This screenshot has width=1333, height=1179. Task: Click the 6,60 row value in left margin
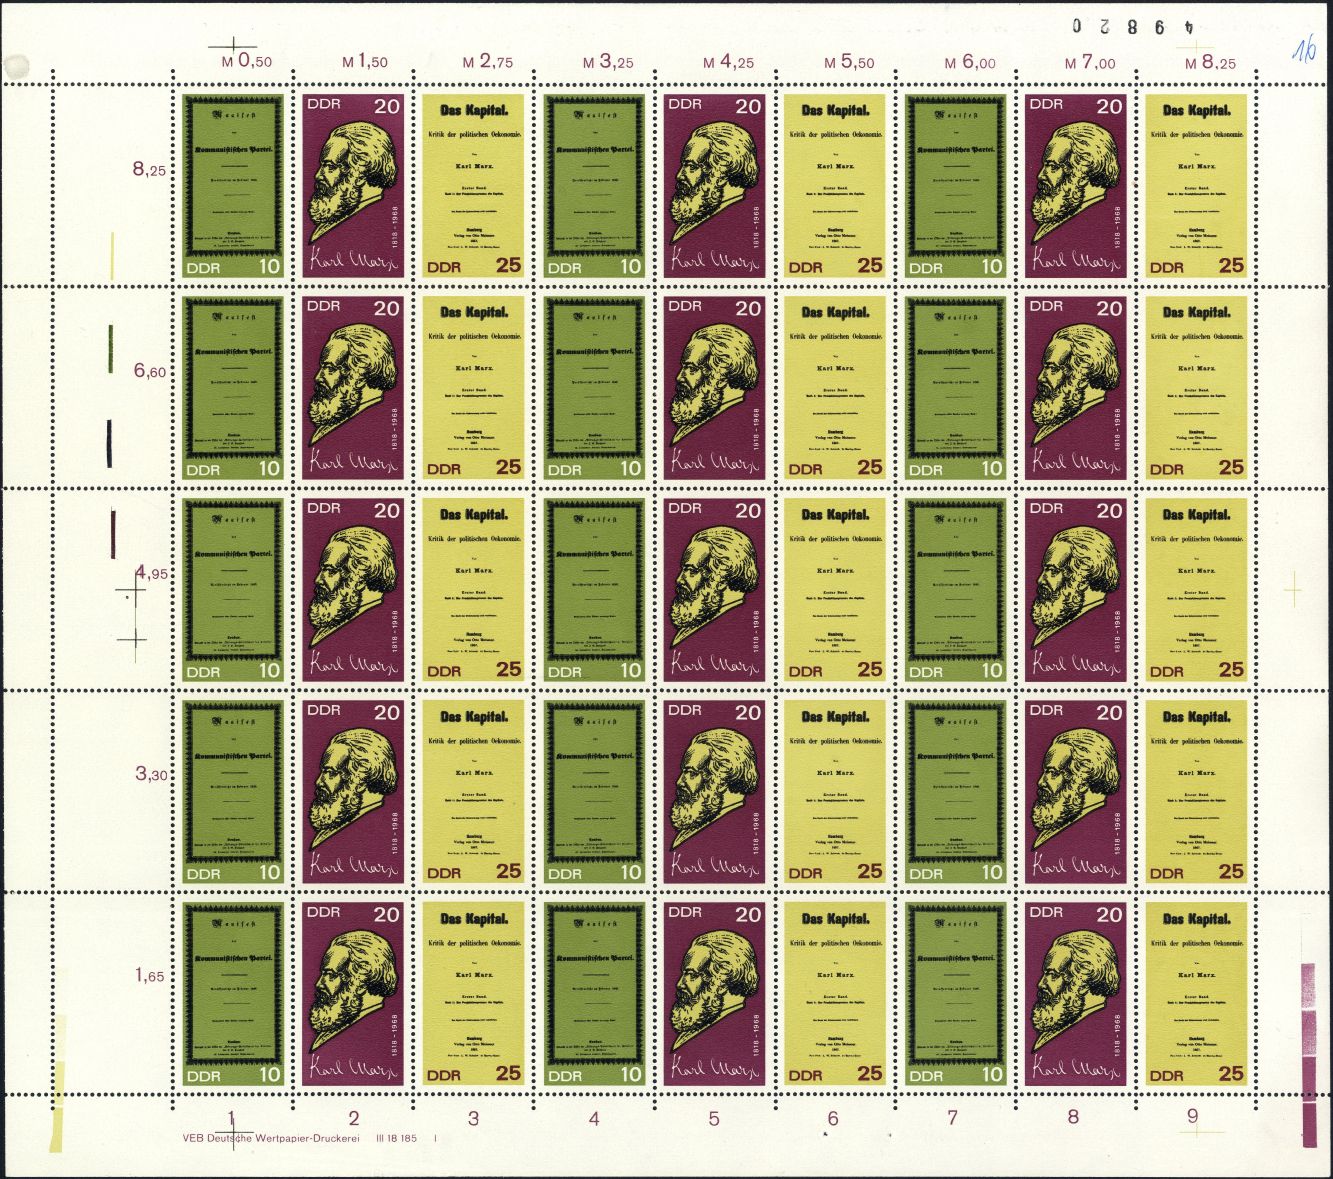coord(150,371)
